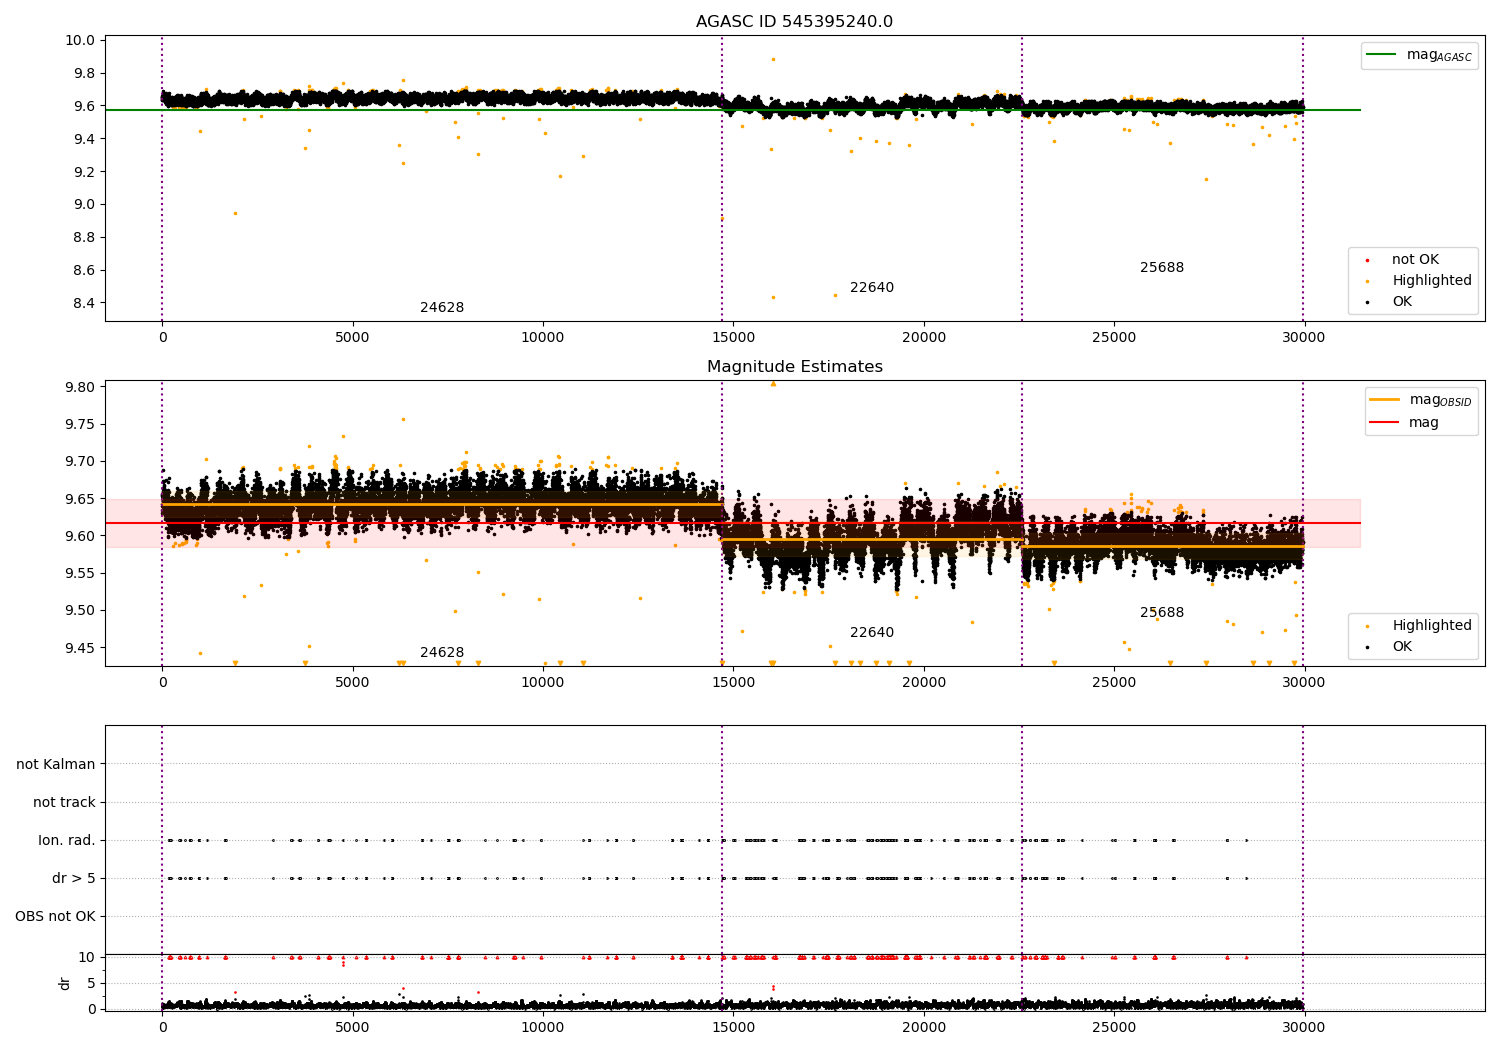Click the '30000' x-tick under the top plot
The width and height of the screenshot is (1500, 1050).
pos(1304,338)
